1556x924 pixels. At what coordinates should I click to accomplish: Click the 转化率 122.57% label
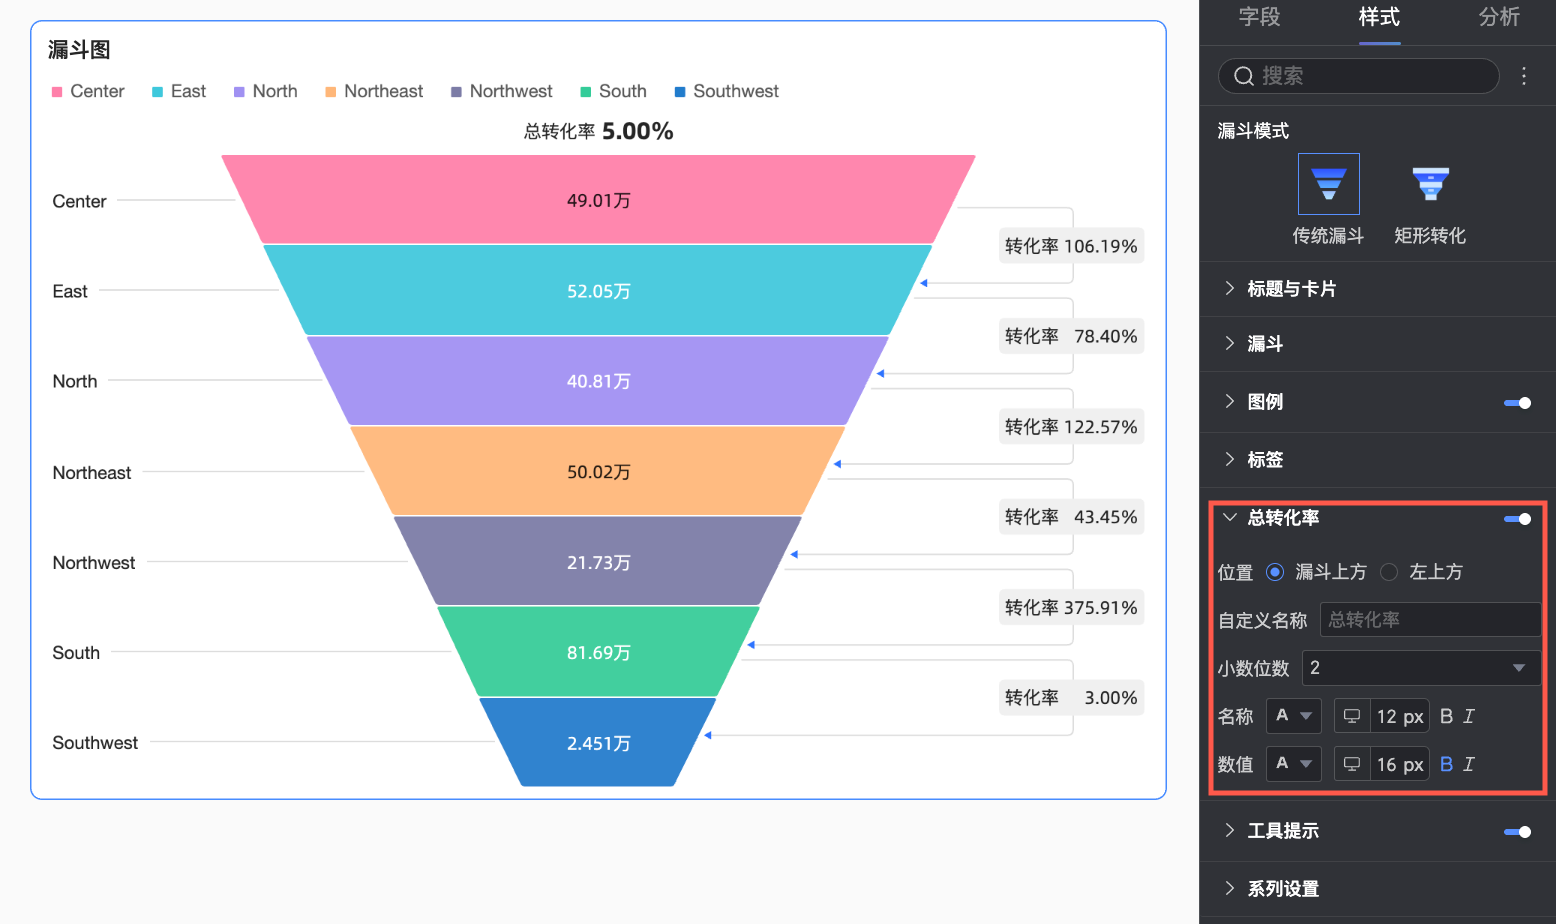tap(1071, 427)
